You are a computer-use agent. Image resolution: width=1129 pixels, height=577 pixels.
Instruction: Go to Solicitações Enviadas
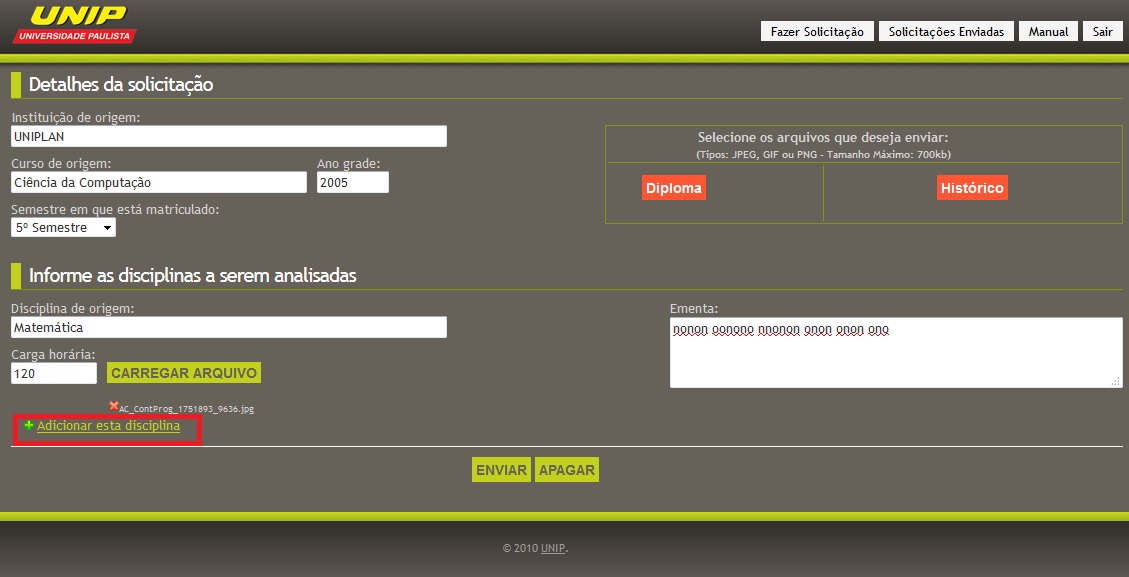point(946,32)
